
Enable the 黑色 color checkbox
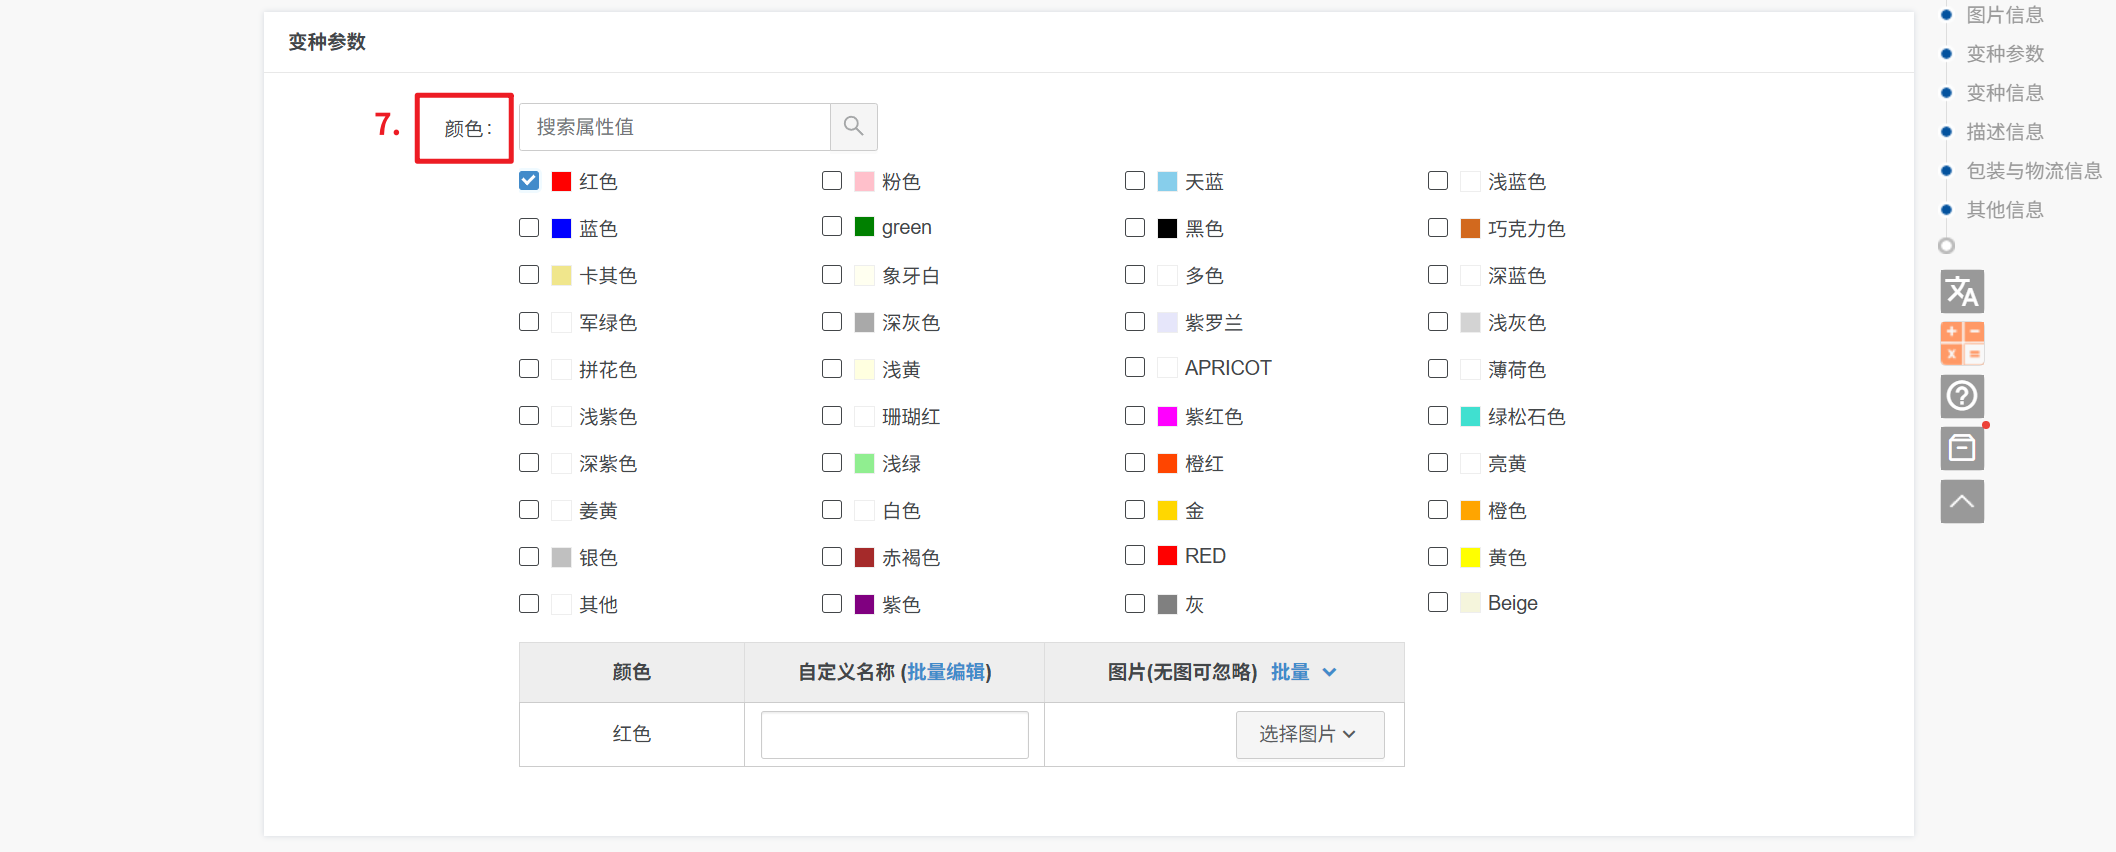click(x=1135, y=228)
